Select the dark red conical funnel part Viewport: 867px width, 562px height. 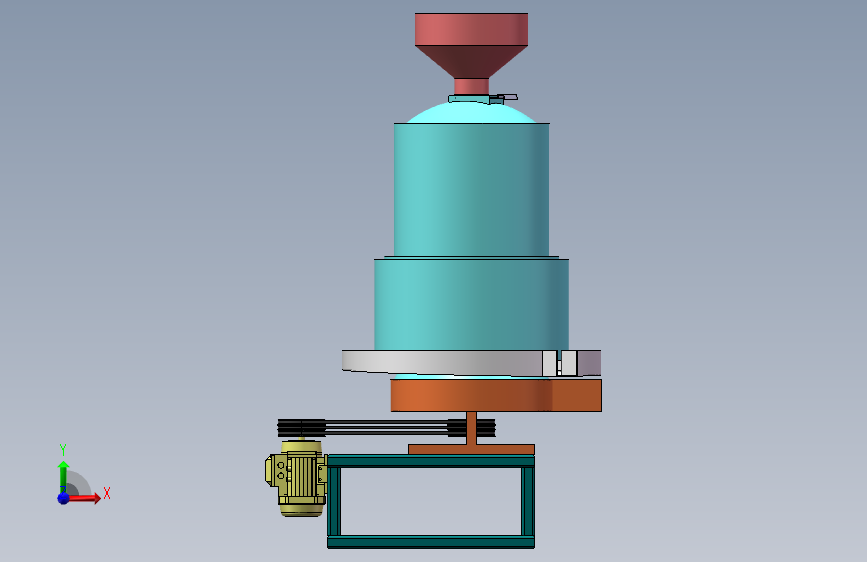pos(471,61)
